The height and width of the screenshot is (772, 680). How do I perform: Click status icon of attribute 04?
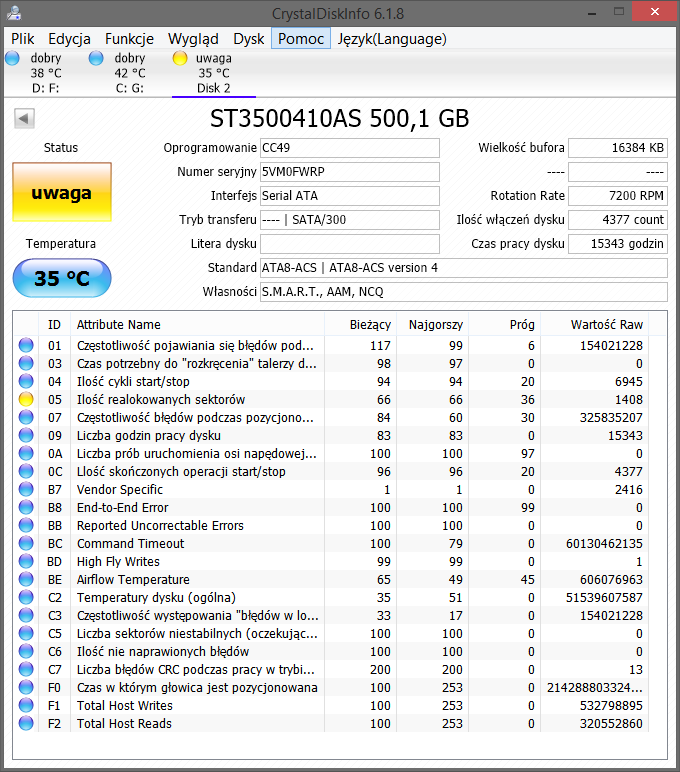tap(26, 381)
